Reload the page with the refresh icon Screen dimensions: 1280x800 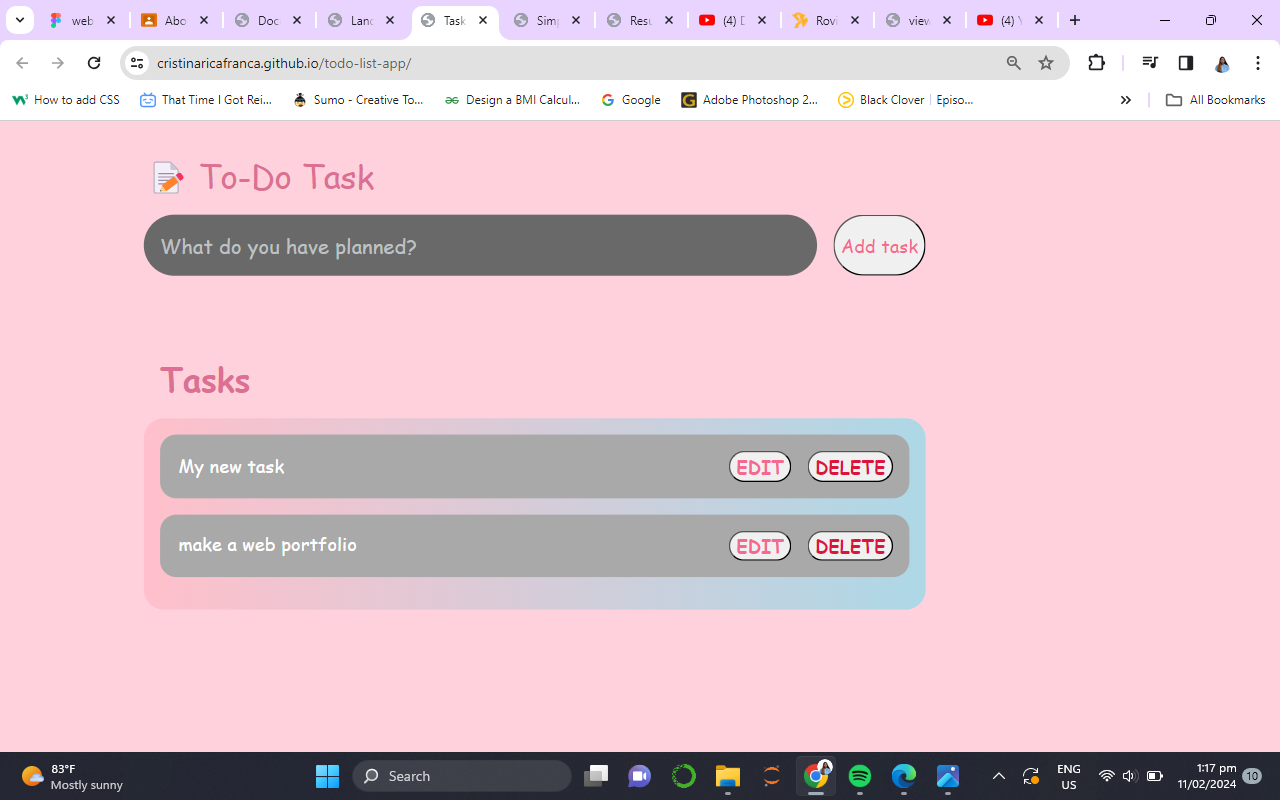(94, 63)
